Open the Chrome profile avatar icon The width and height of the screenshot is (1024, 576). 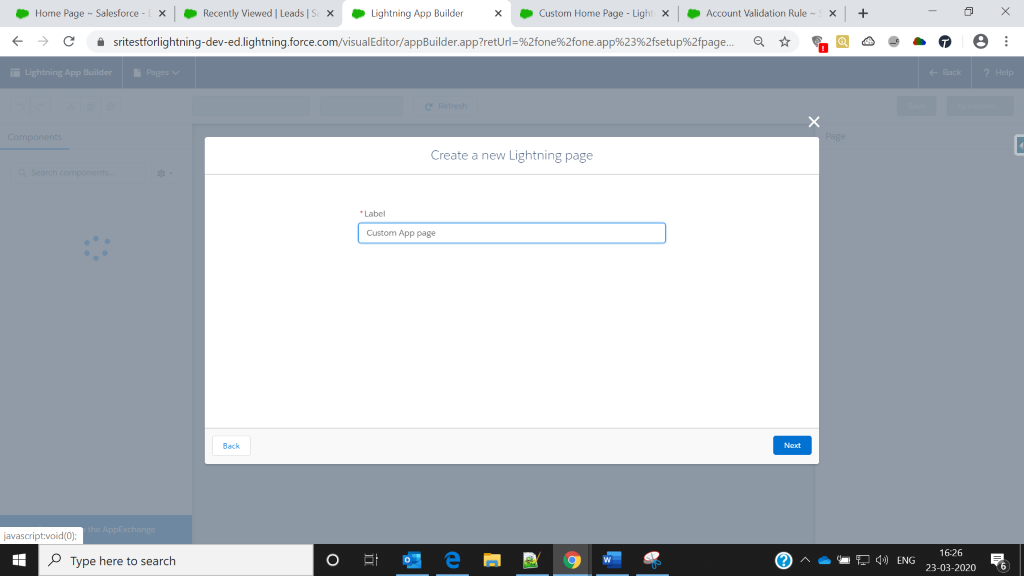980,42
